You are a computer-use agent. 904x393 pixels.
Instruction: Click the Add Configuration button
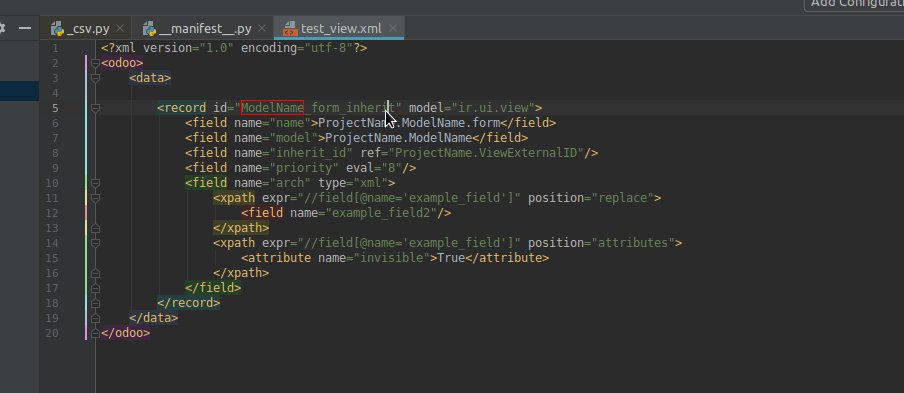tap(854, 3)
